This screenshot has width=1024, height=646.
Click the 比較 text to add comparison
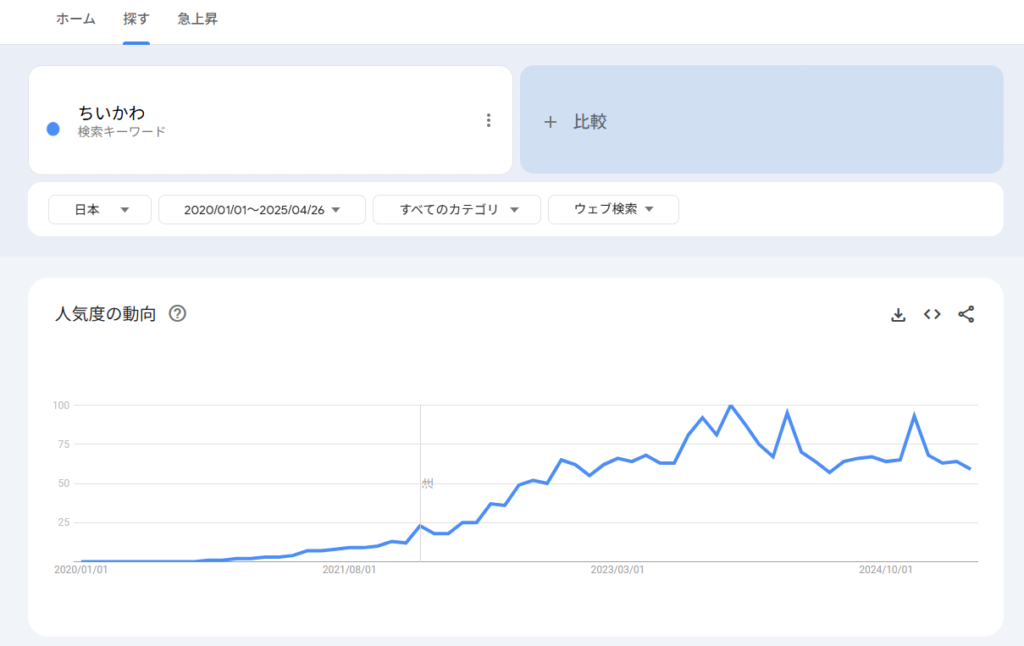point(590,122)
